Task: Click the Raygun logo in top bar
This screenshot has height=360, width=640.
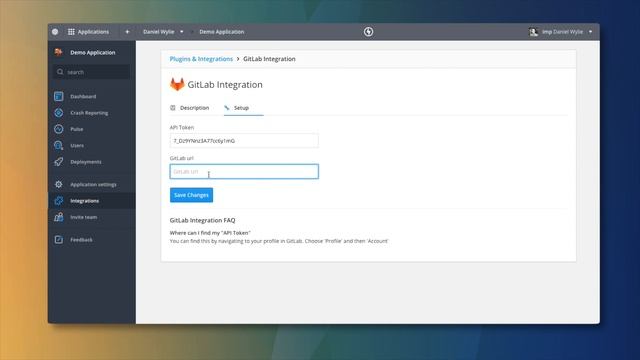Action: point(55,32)
